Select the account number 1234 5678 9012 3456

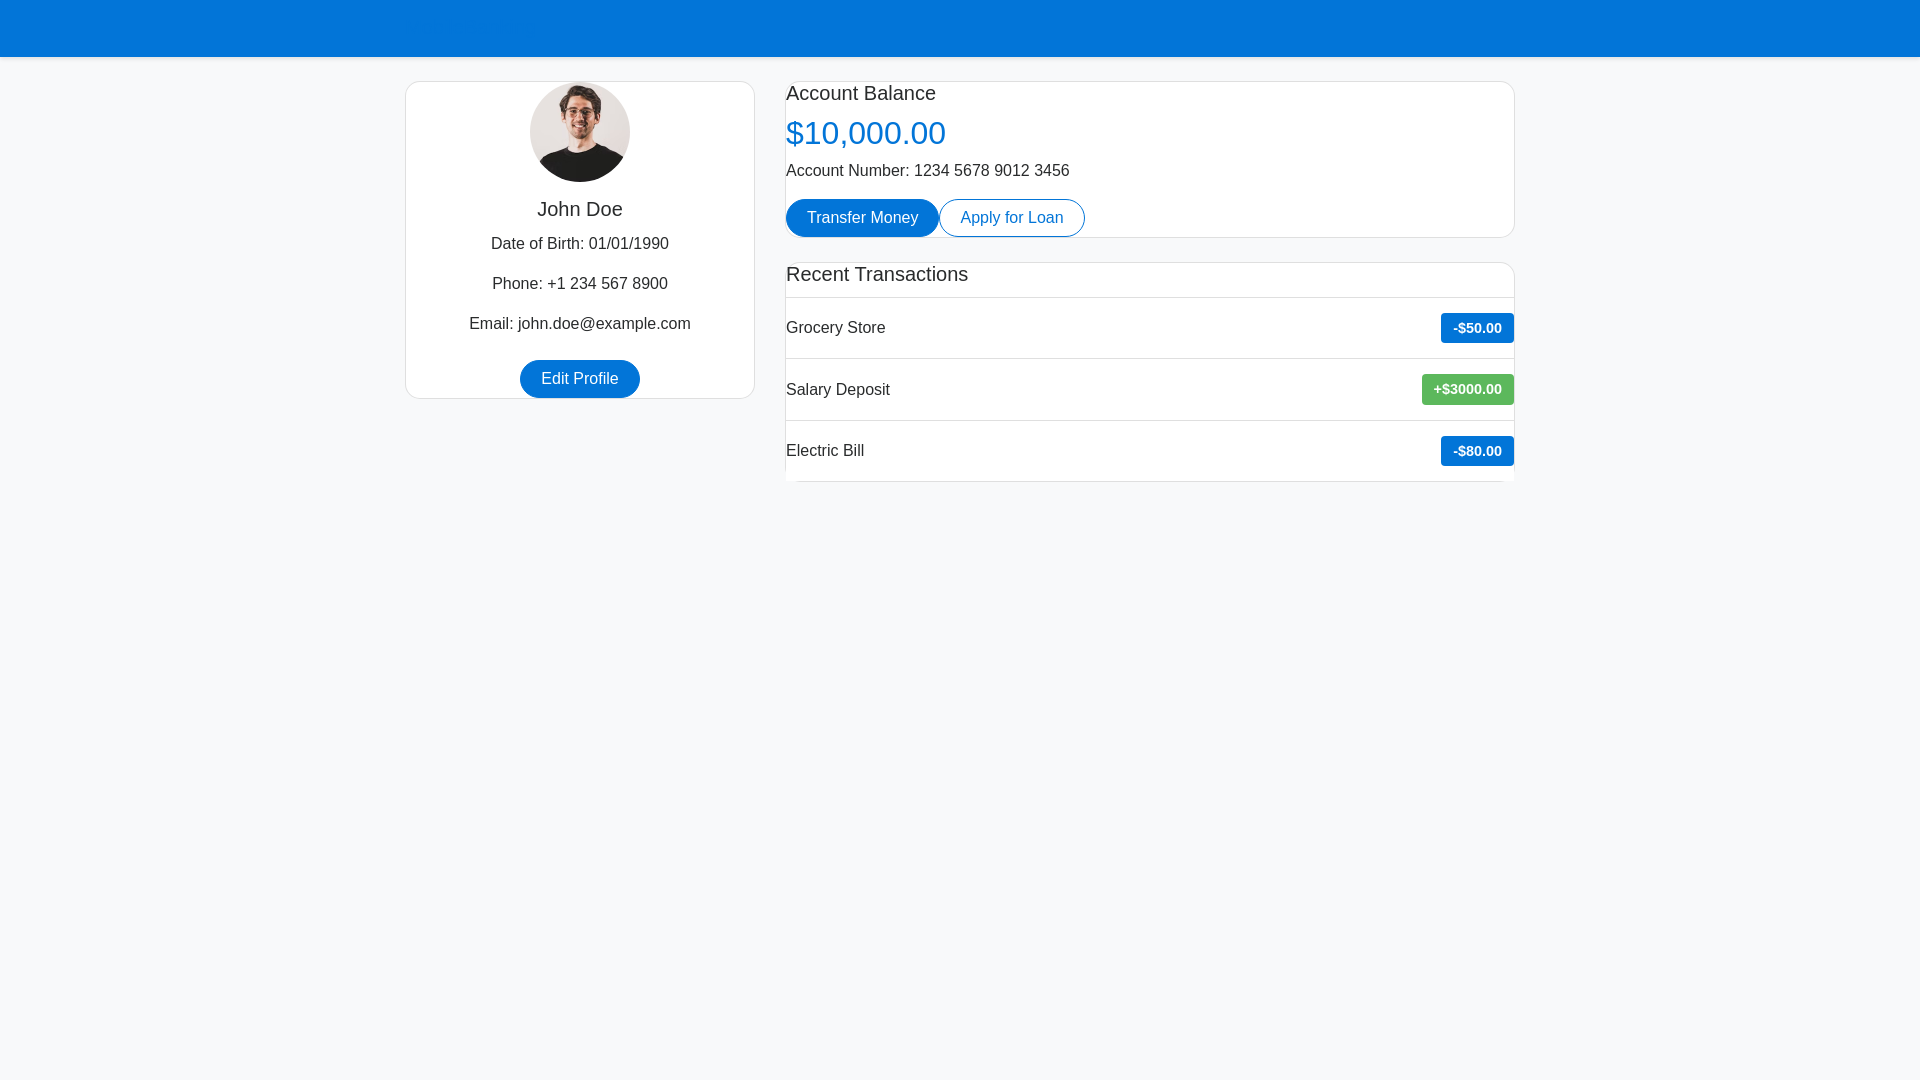(x=927, y=170)
